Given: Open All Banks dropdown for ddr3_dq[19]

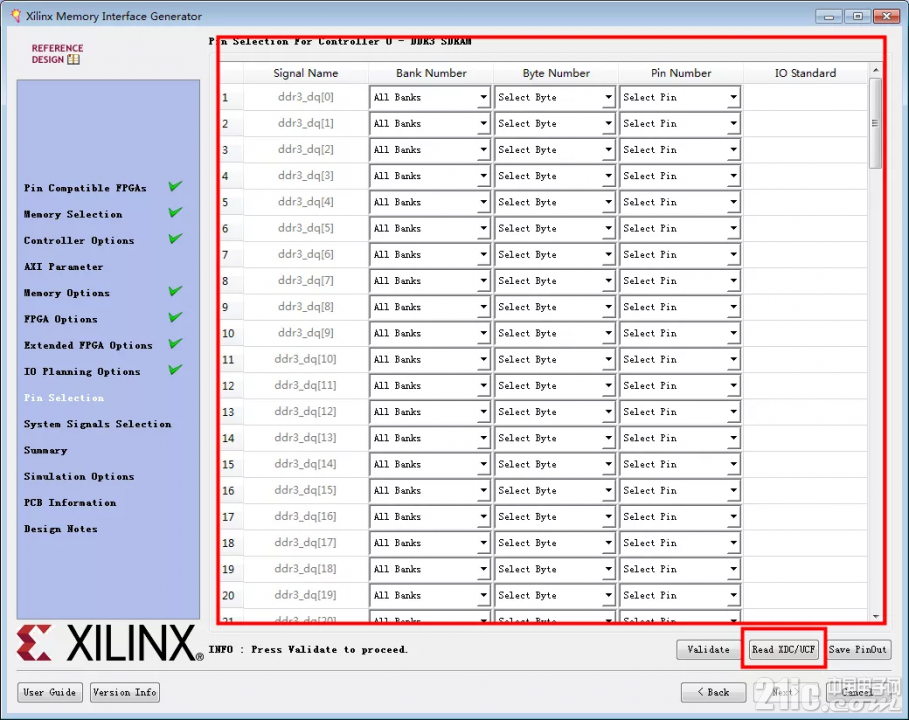Looking at the screenshot, I should coord(430,595).
